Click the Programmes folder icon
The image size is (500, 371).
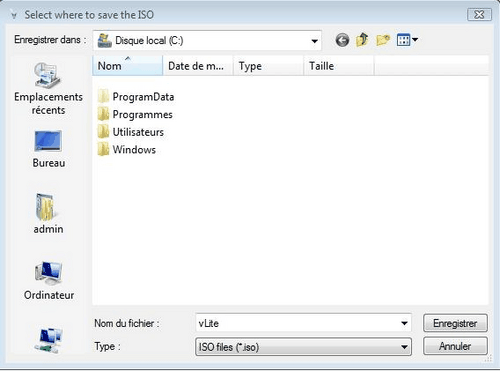[103, 114]
